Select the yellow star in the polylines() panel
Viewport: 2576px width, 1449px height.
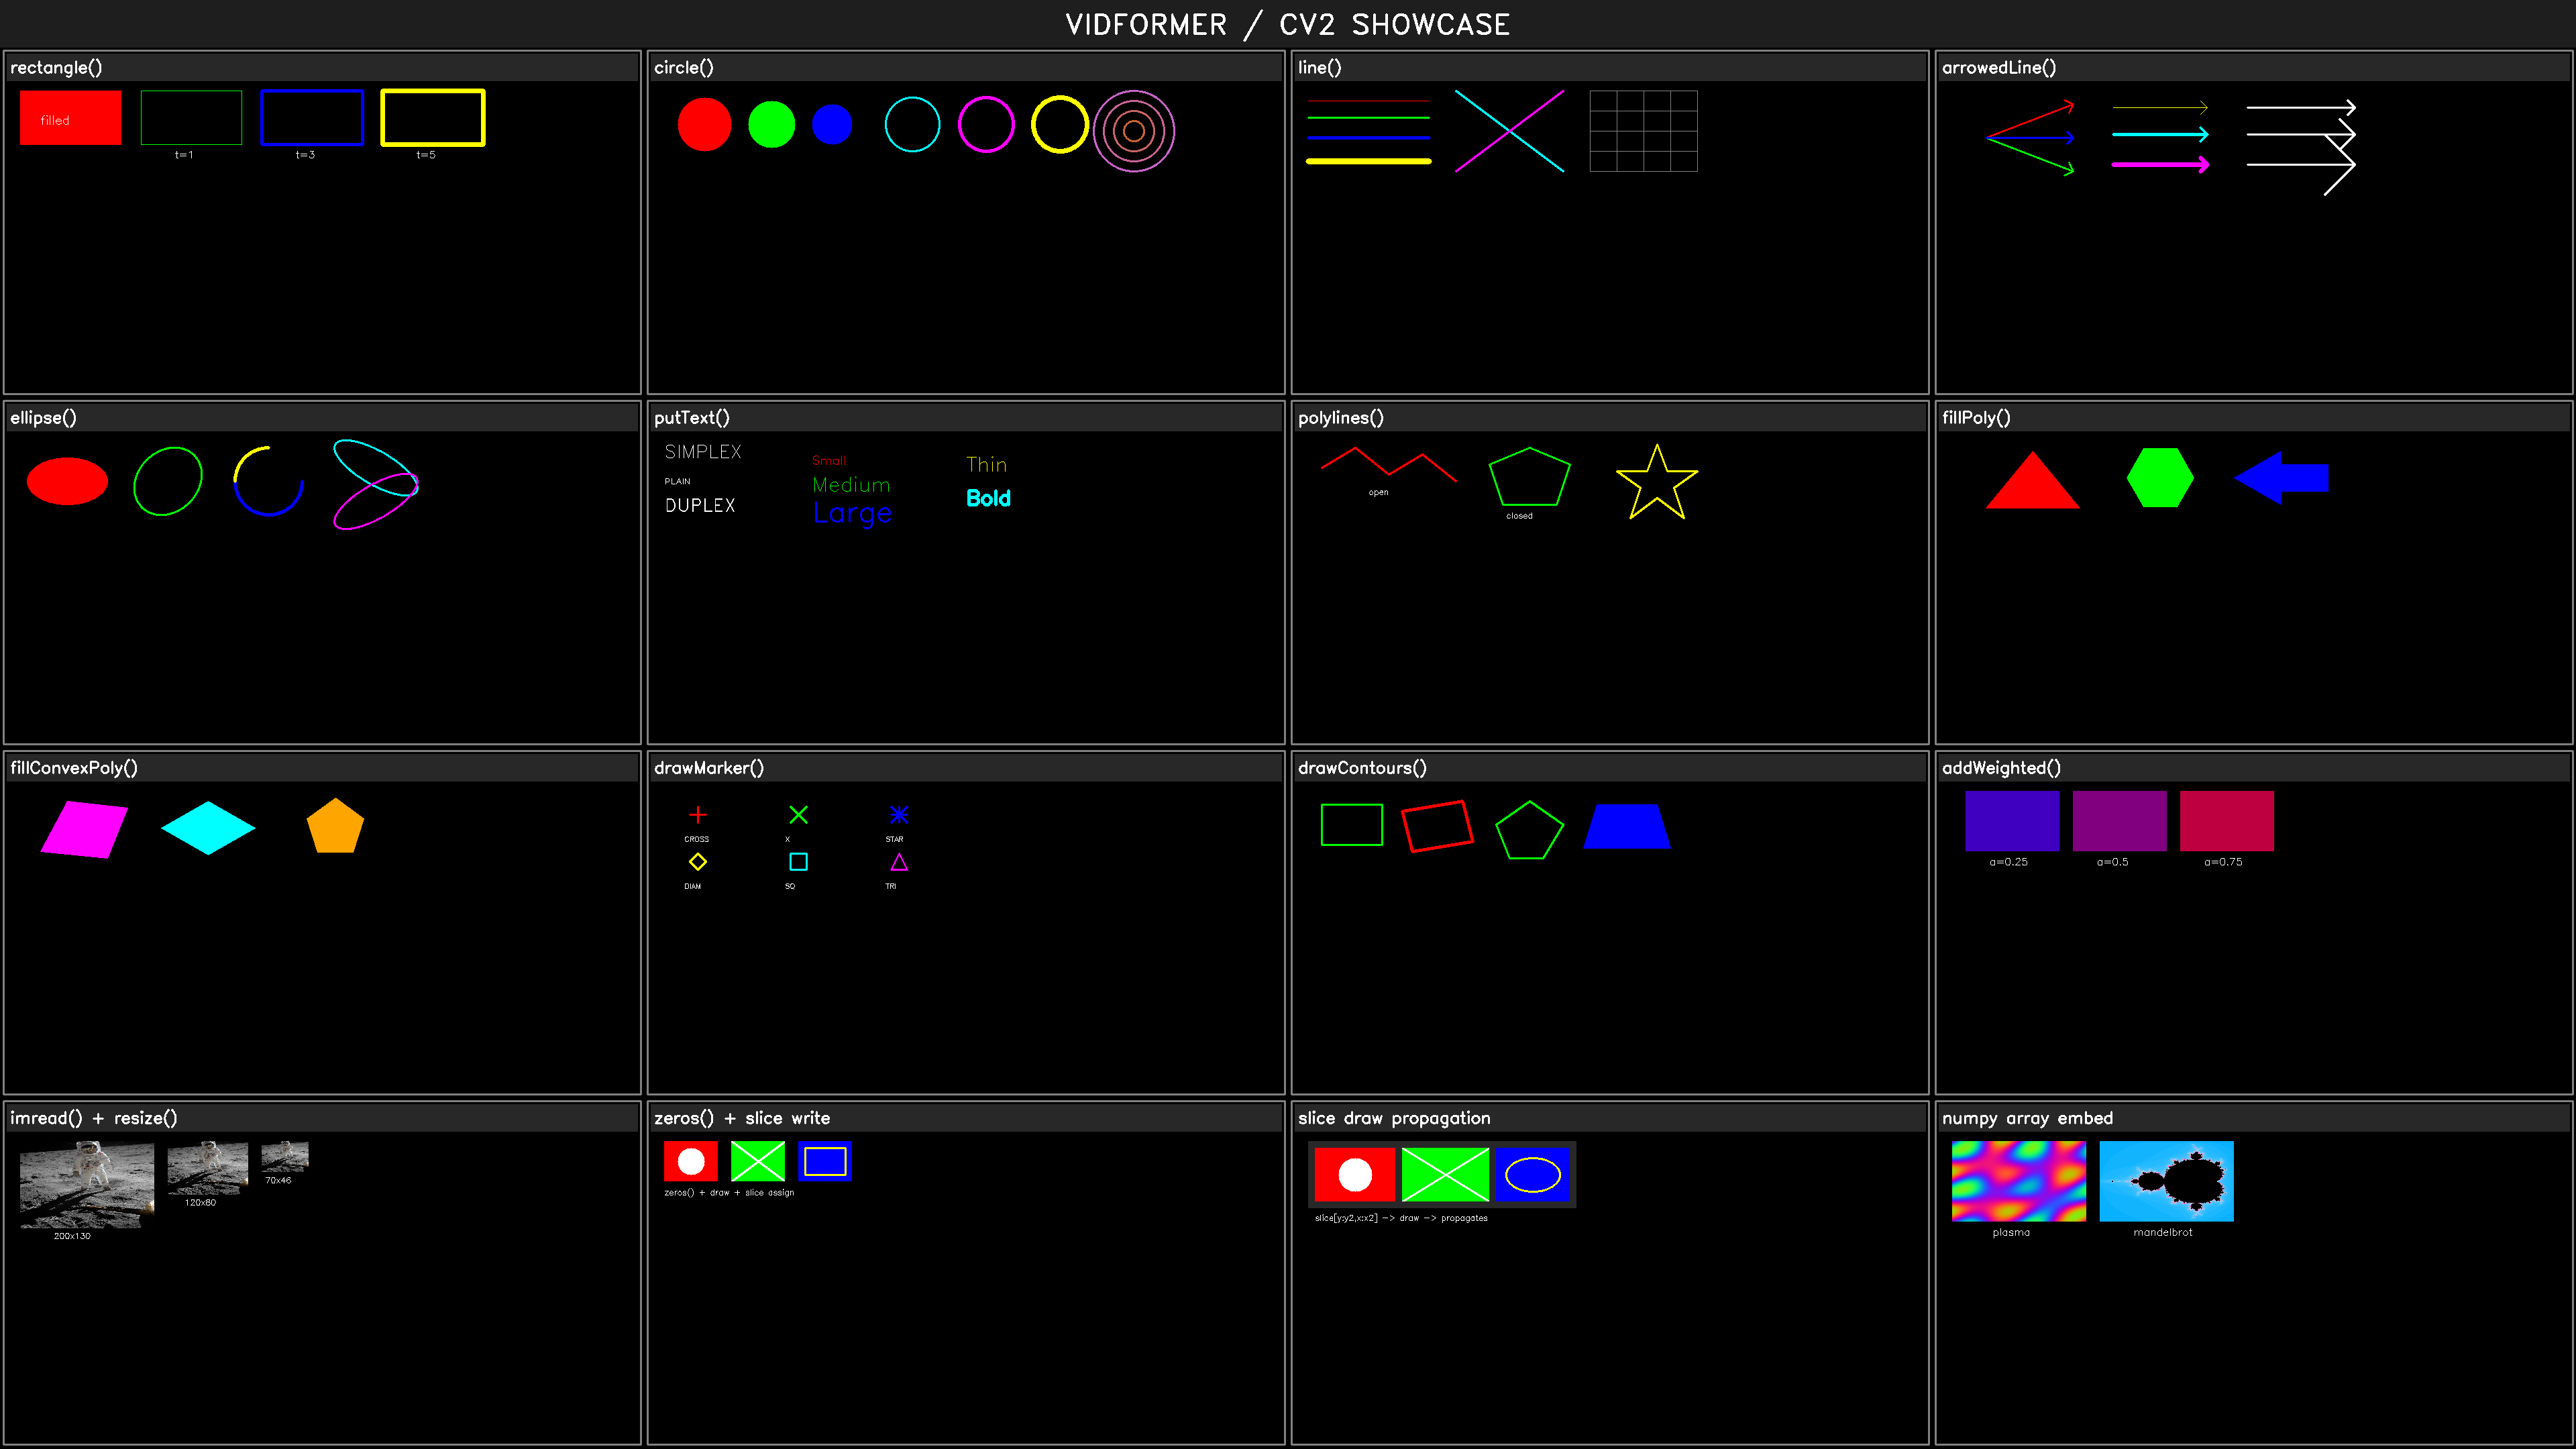(1657, 482)
